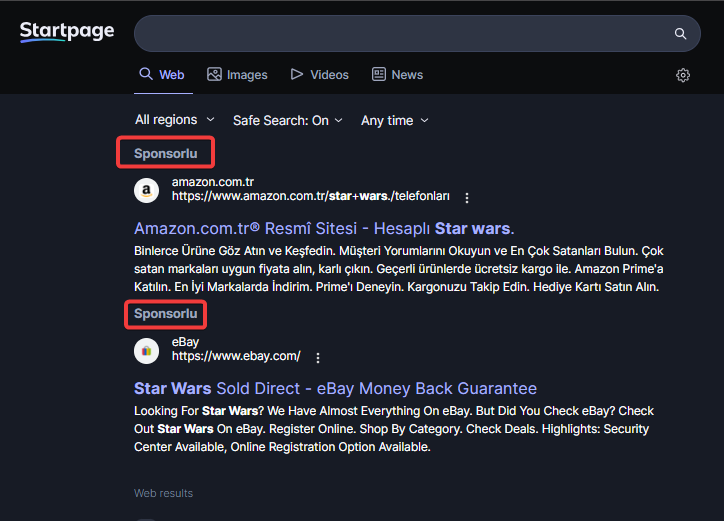Switch to the News tab
This screenshot has width=724, height=521.
pyautogui.click(x=398, y=74)
